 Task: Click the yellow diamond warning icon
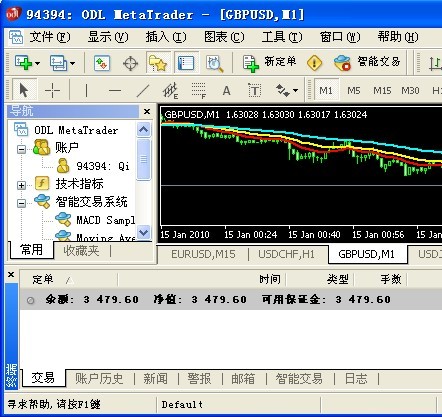[x=314, y=63]
